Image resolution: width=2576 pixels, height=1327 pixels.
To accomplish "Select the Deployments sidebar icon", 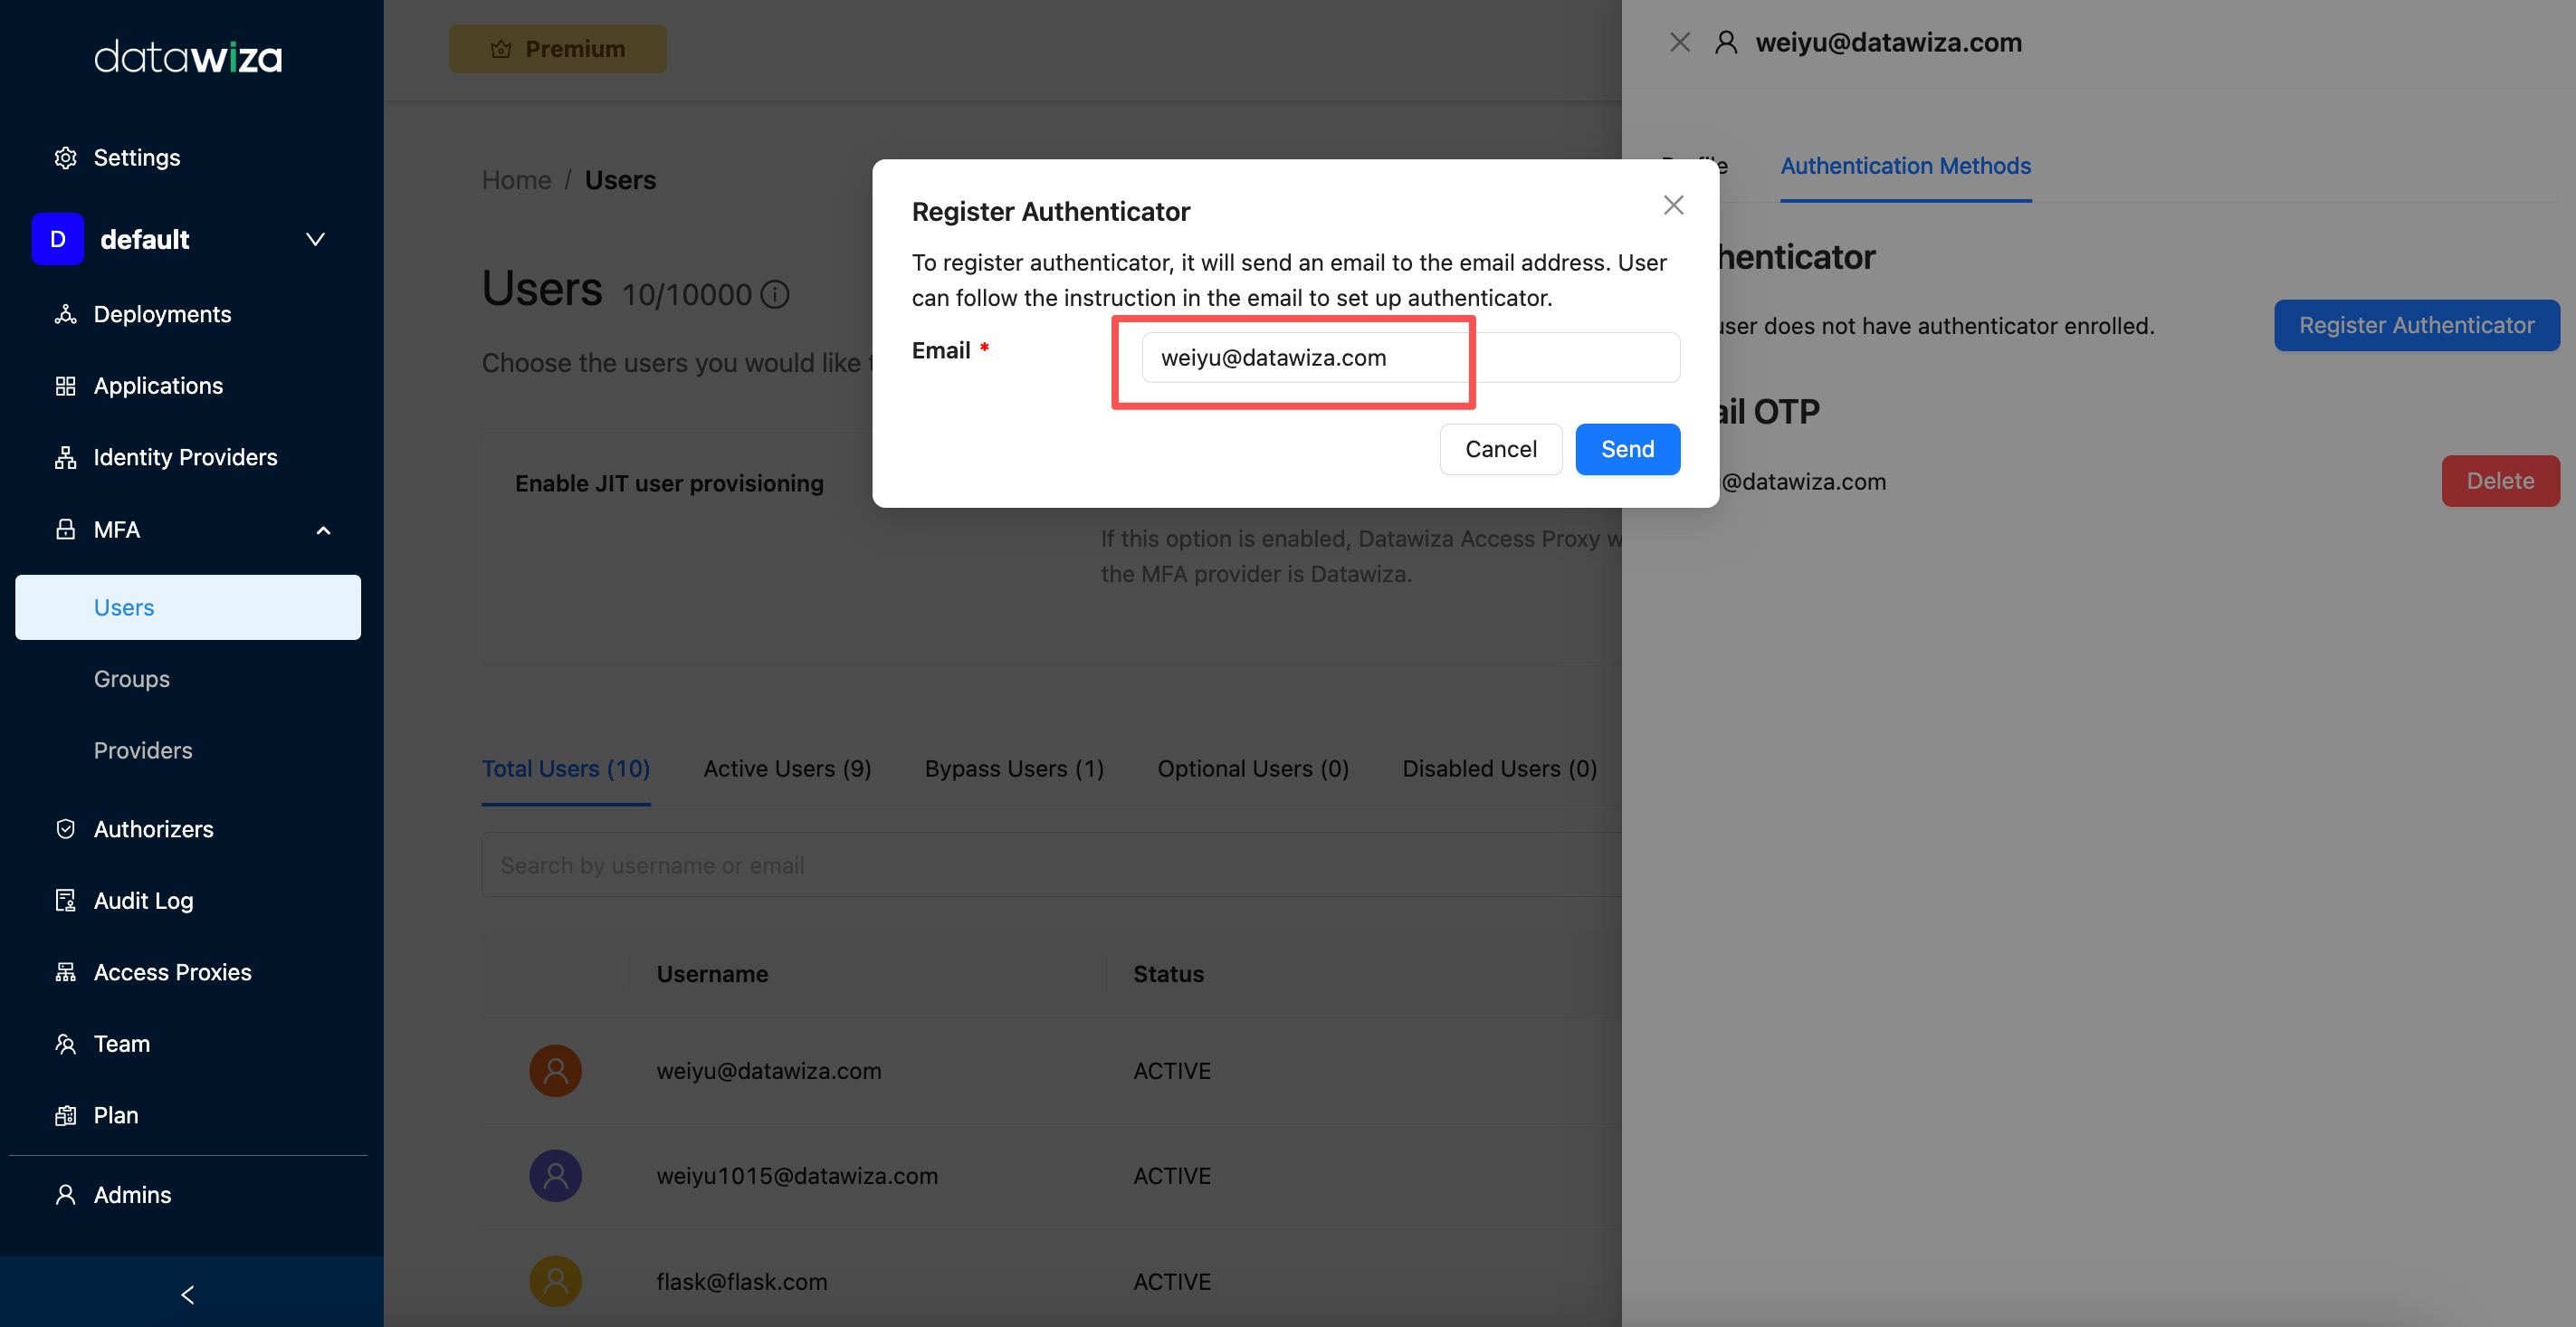I will [65, 314].
